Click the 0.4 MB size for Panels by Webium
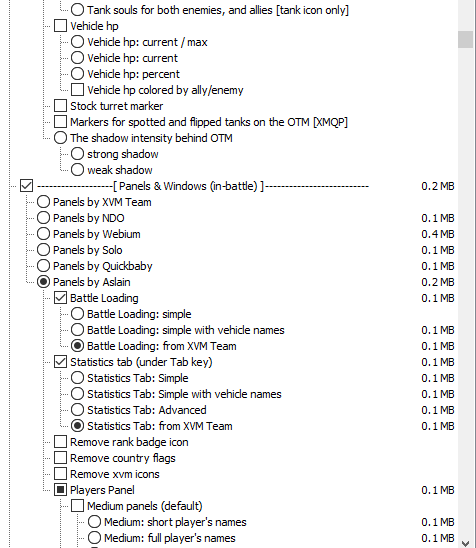The image size is (476, 548). pos(438,234)
